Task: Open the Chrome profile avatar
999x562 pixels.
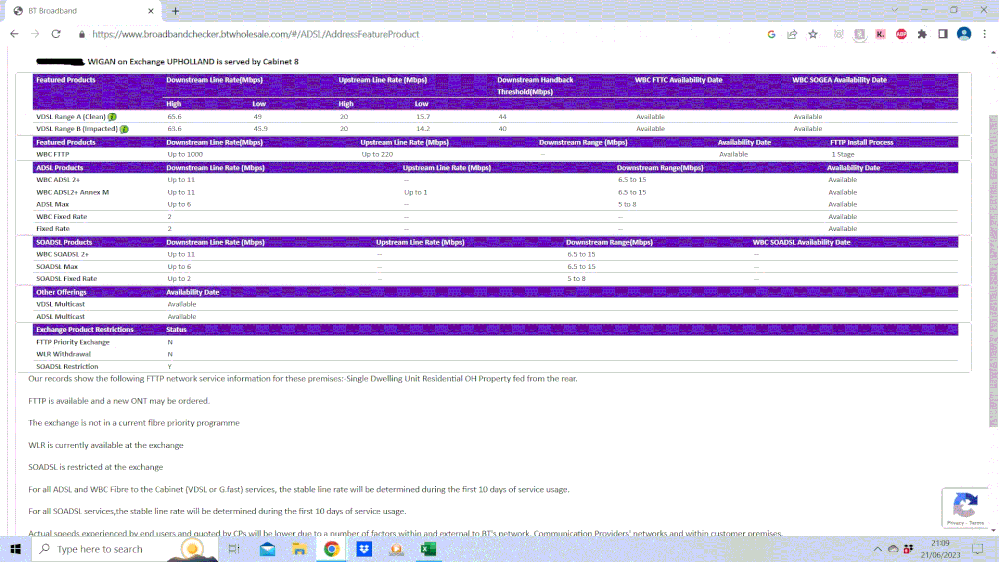Action: pyautogui.click(x=963, y=34)
